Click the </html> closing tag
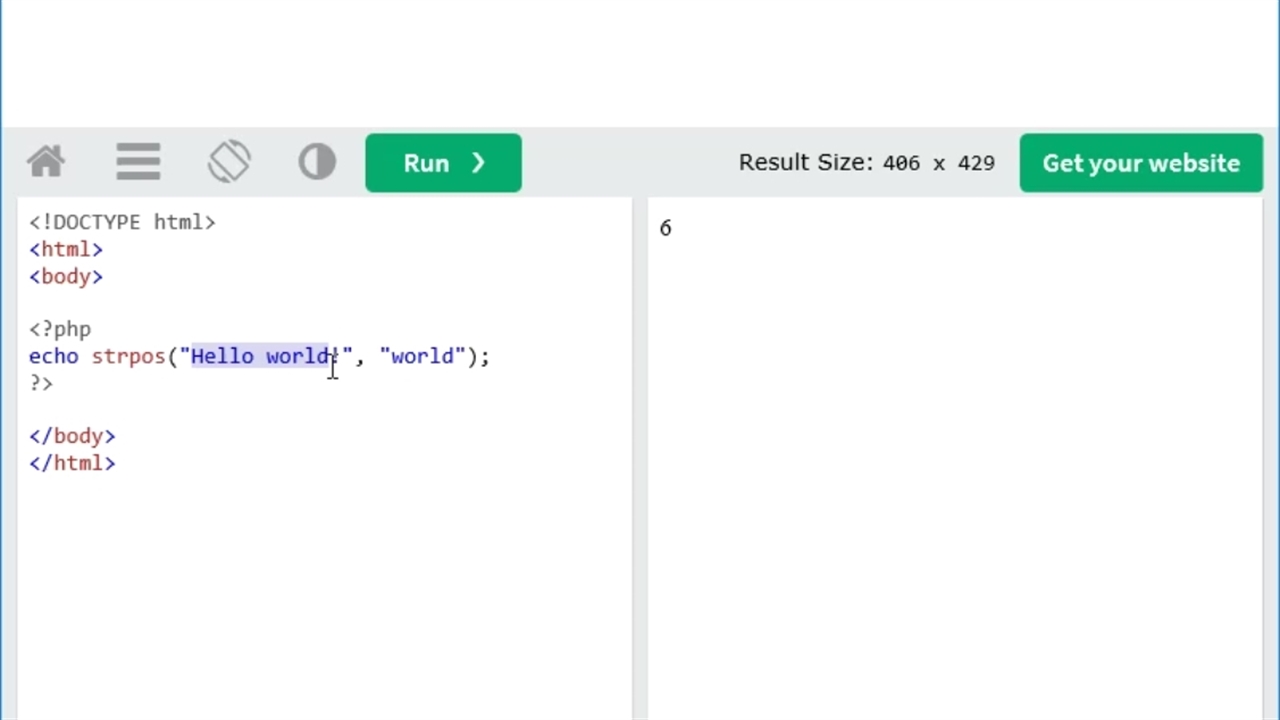 (x=72, y=463)
